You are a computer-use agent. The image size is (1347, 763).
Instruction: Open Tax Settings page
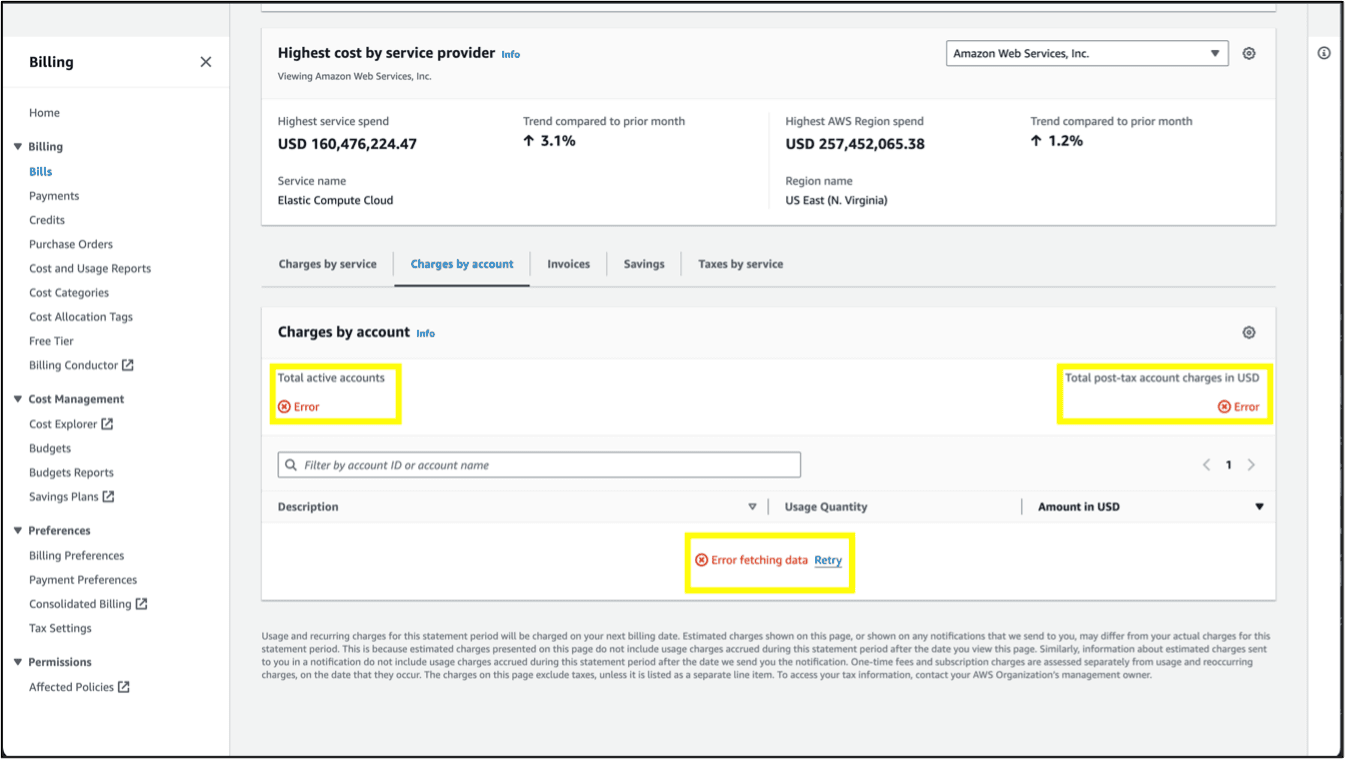click(x=60, y=628)
